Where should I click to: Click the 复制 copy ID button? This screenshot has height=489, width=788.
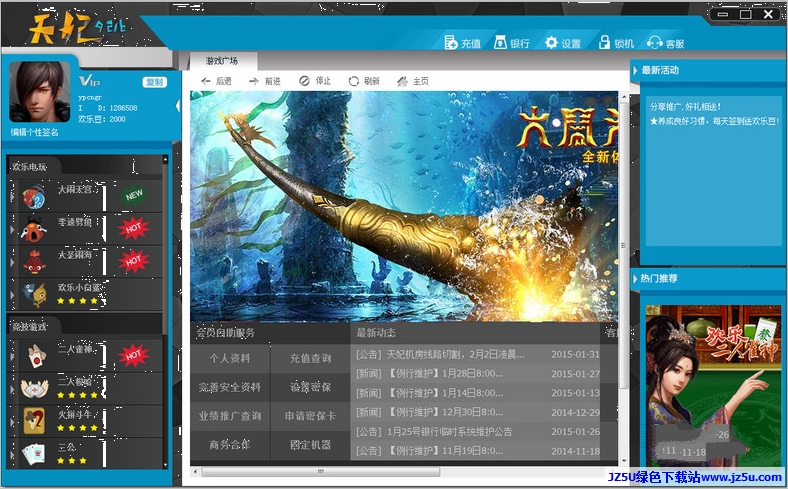(x=155, y=82)
